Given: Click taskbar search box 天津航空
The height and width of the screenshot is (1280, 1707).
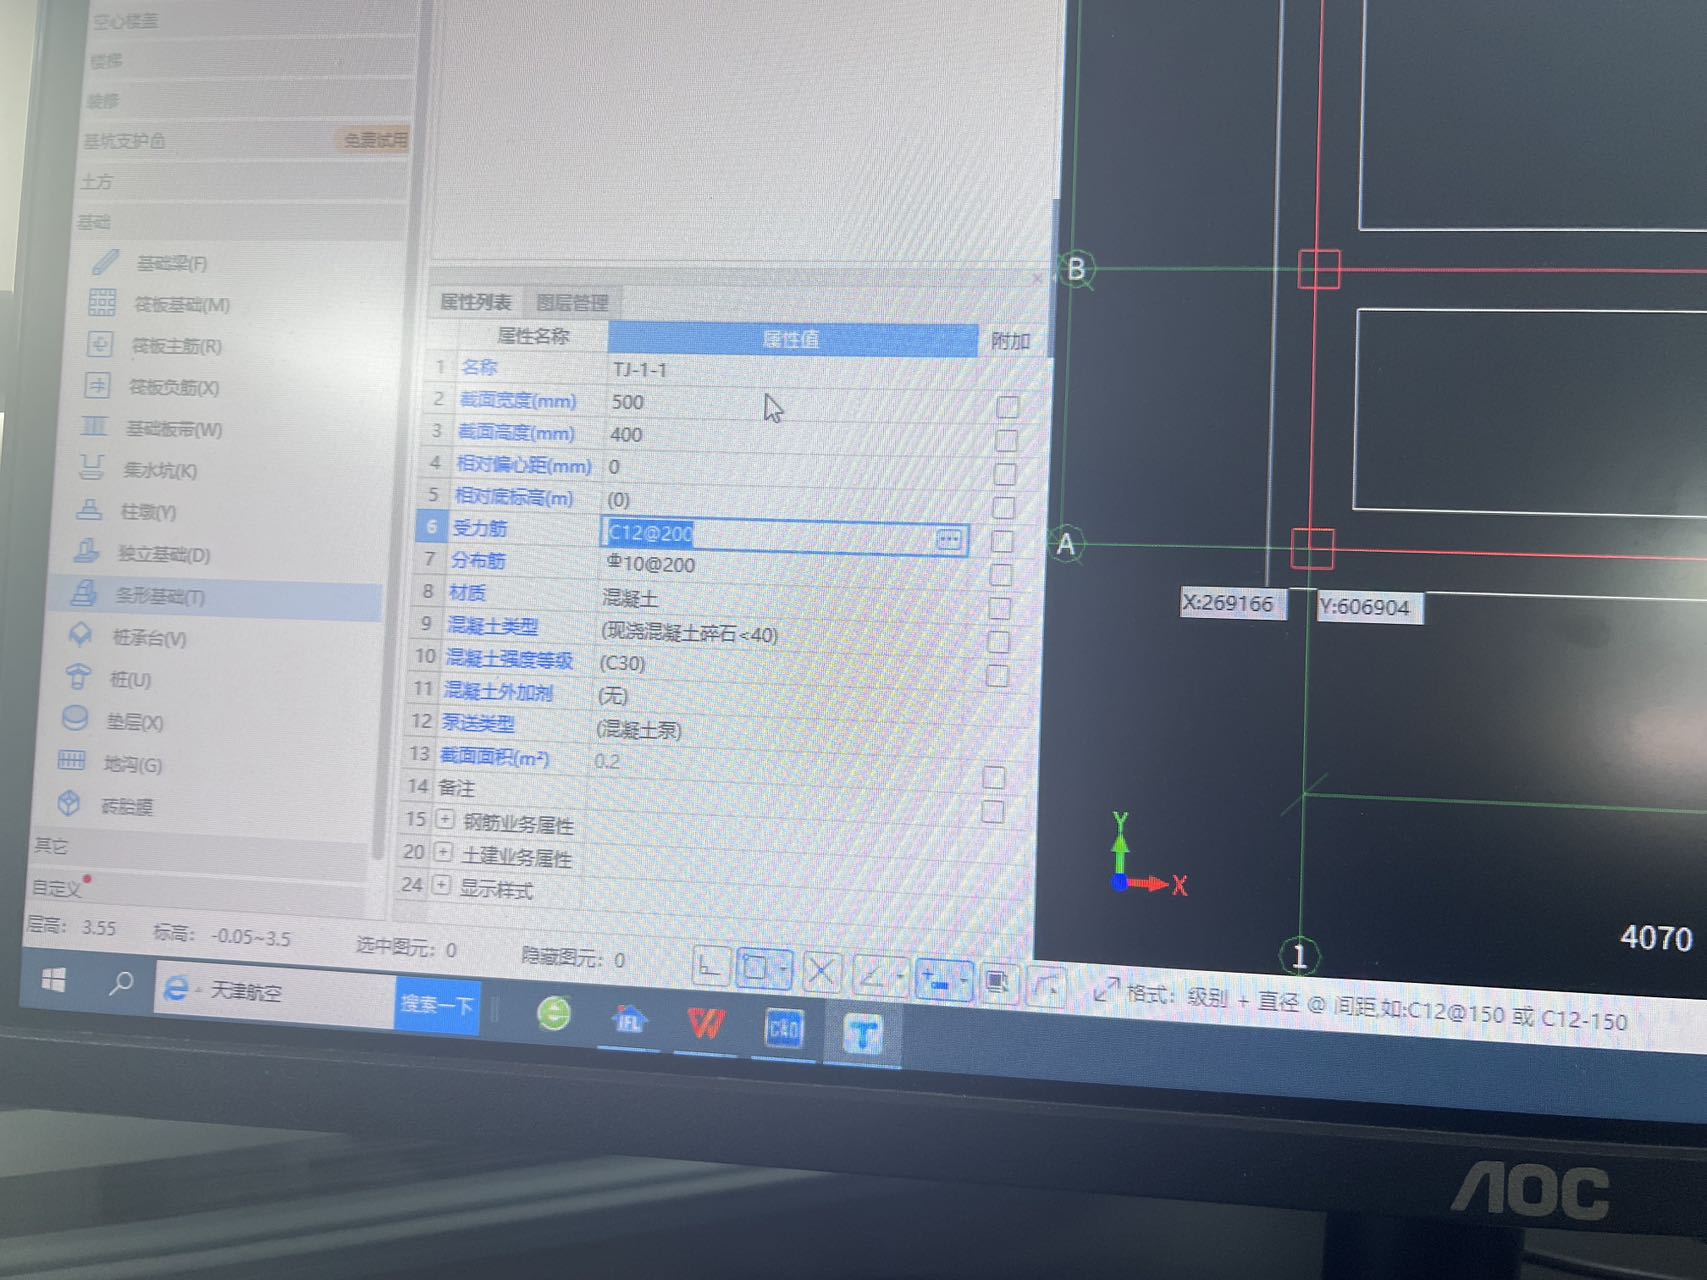Looking at the screenshot, I should pyautogui.click(x=275, y=991).
